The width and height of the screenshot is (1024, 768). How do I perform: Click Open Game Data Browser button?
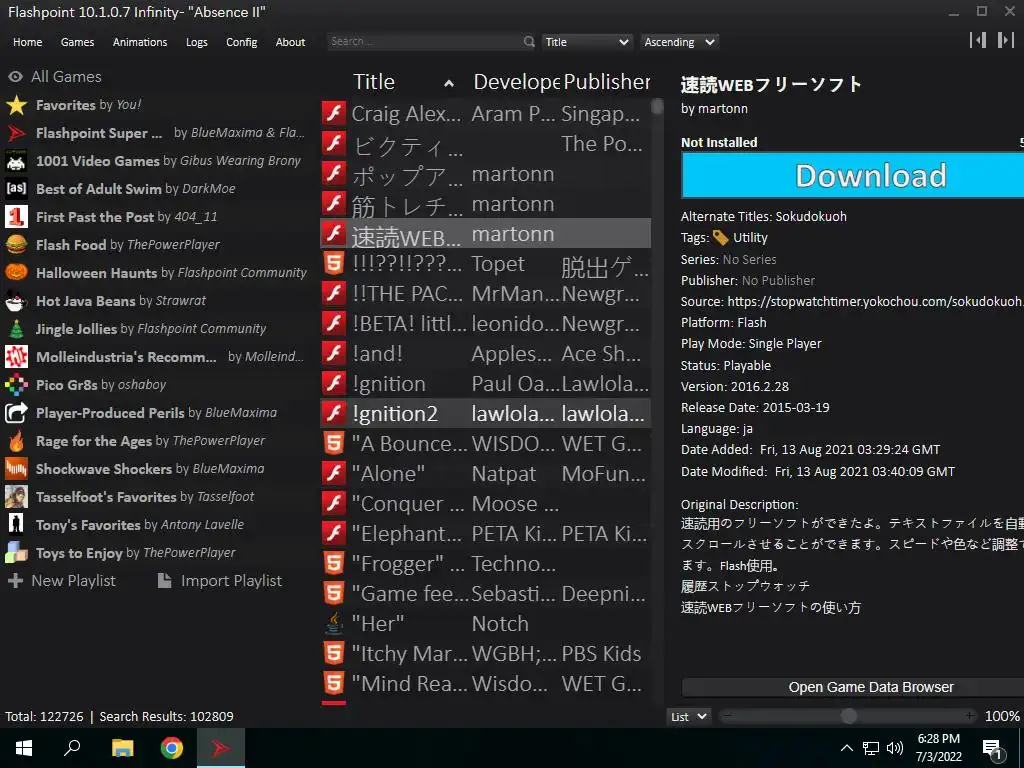pyautogui.click(x=852, y=687)
